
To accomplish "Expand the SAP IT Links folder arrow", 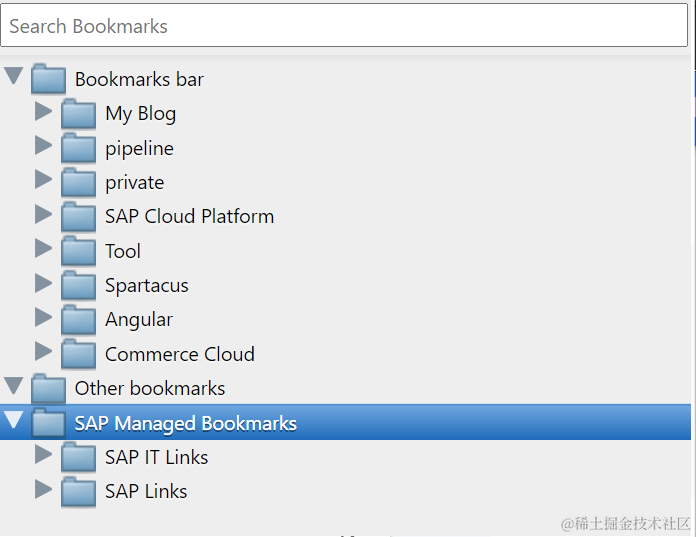I will click(x=44, y=454).
